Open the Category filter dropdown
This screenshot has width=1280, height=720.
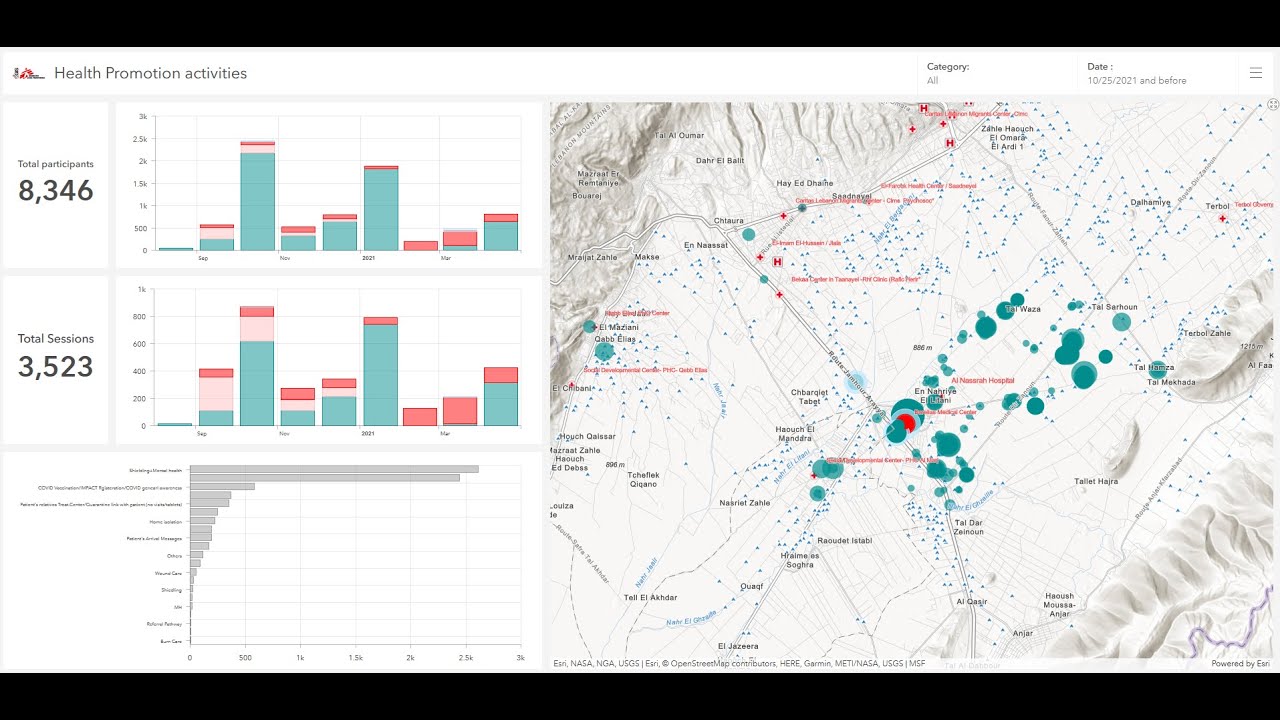(996, 73)
